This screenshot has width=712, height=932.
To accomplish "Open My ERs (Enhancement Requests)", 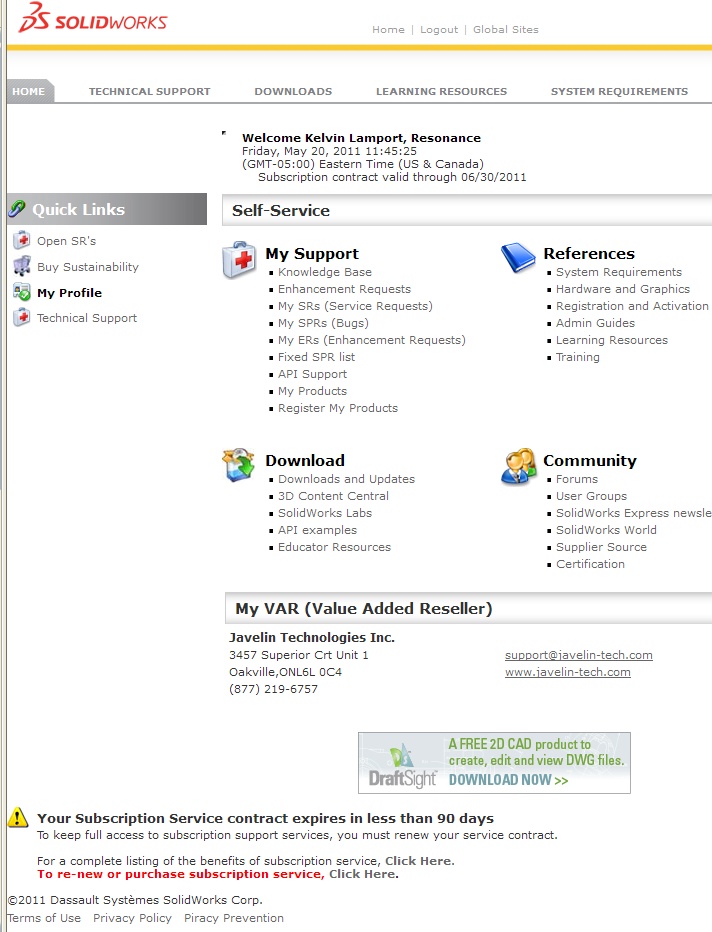I will (371, 340).
